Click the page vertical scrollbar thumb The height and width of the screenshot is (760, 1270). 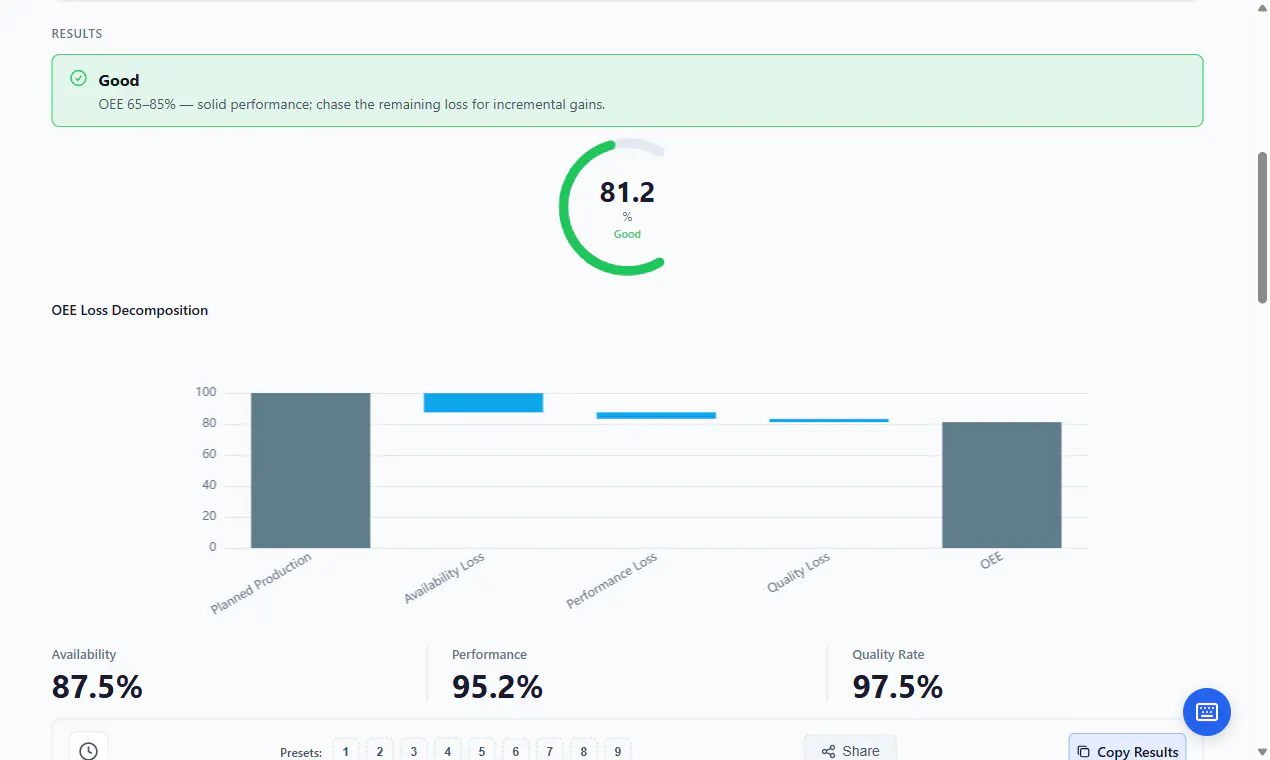pos(1262,227)
